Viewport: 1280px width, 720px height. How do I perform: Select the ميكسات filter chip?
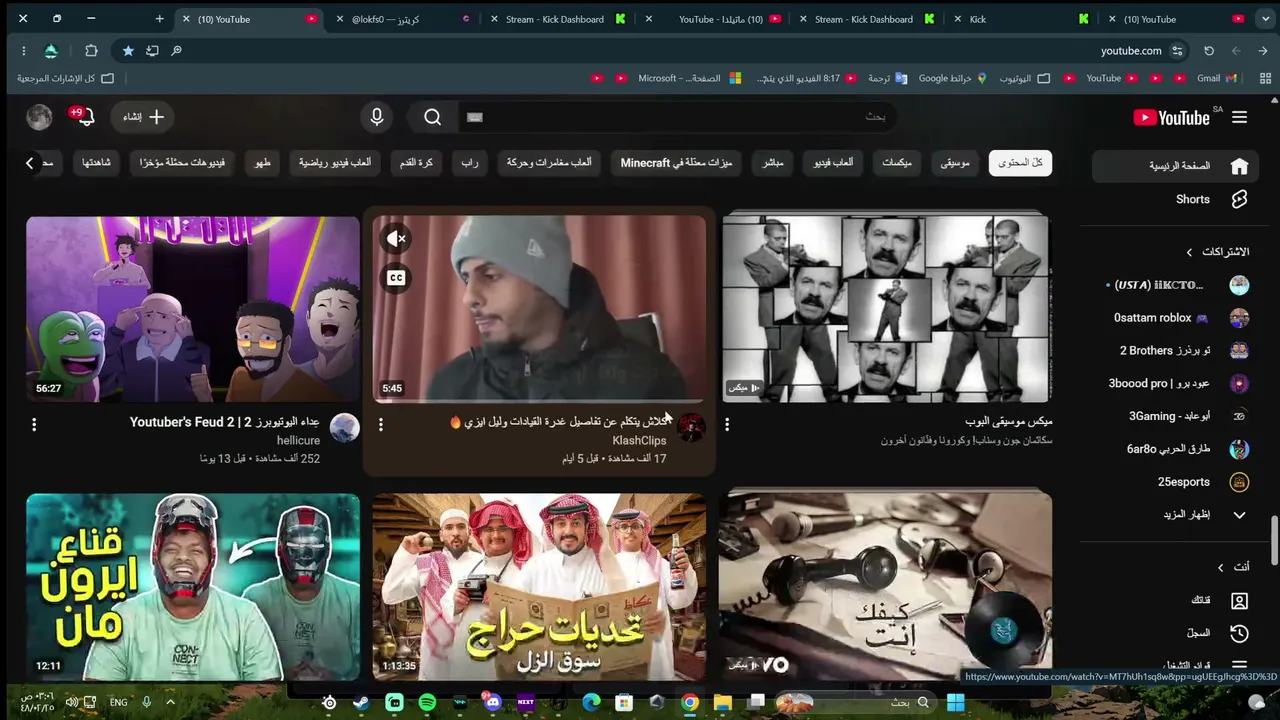pyautogui.click(x=897, y=163)
